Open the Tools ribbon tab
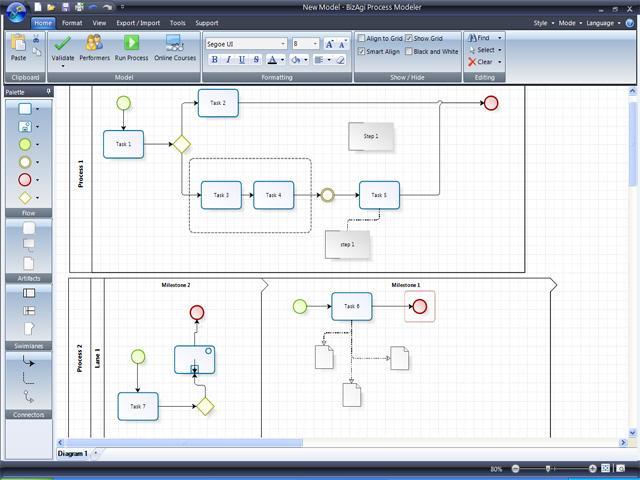 [x=178, y=23]
